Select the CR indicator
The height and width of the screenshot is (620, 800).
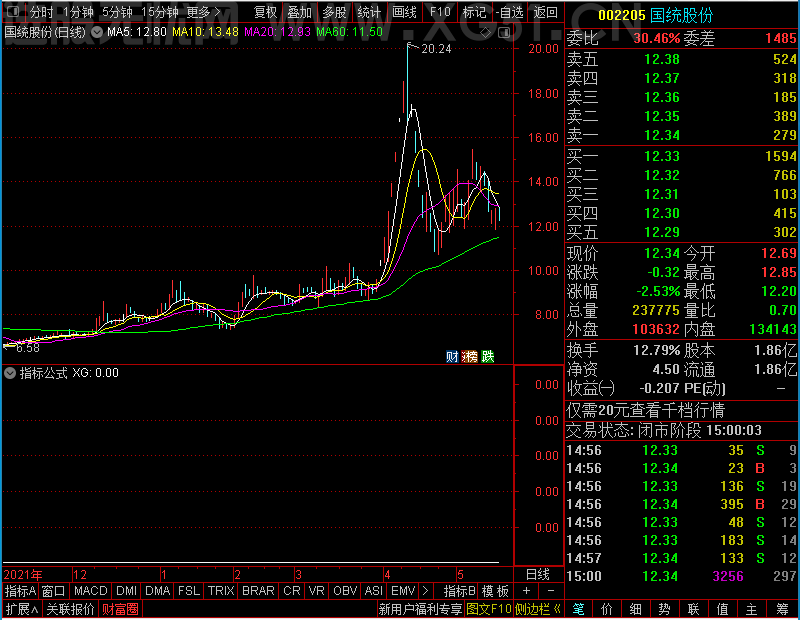pos(292,591)
